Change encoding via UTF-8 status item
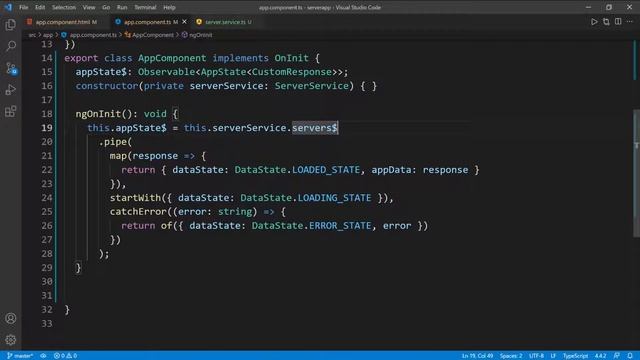 536,356
